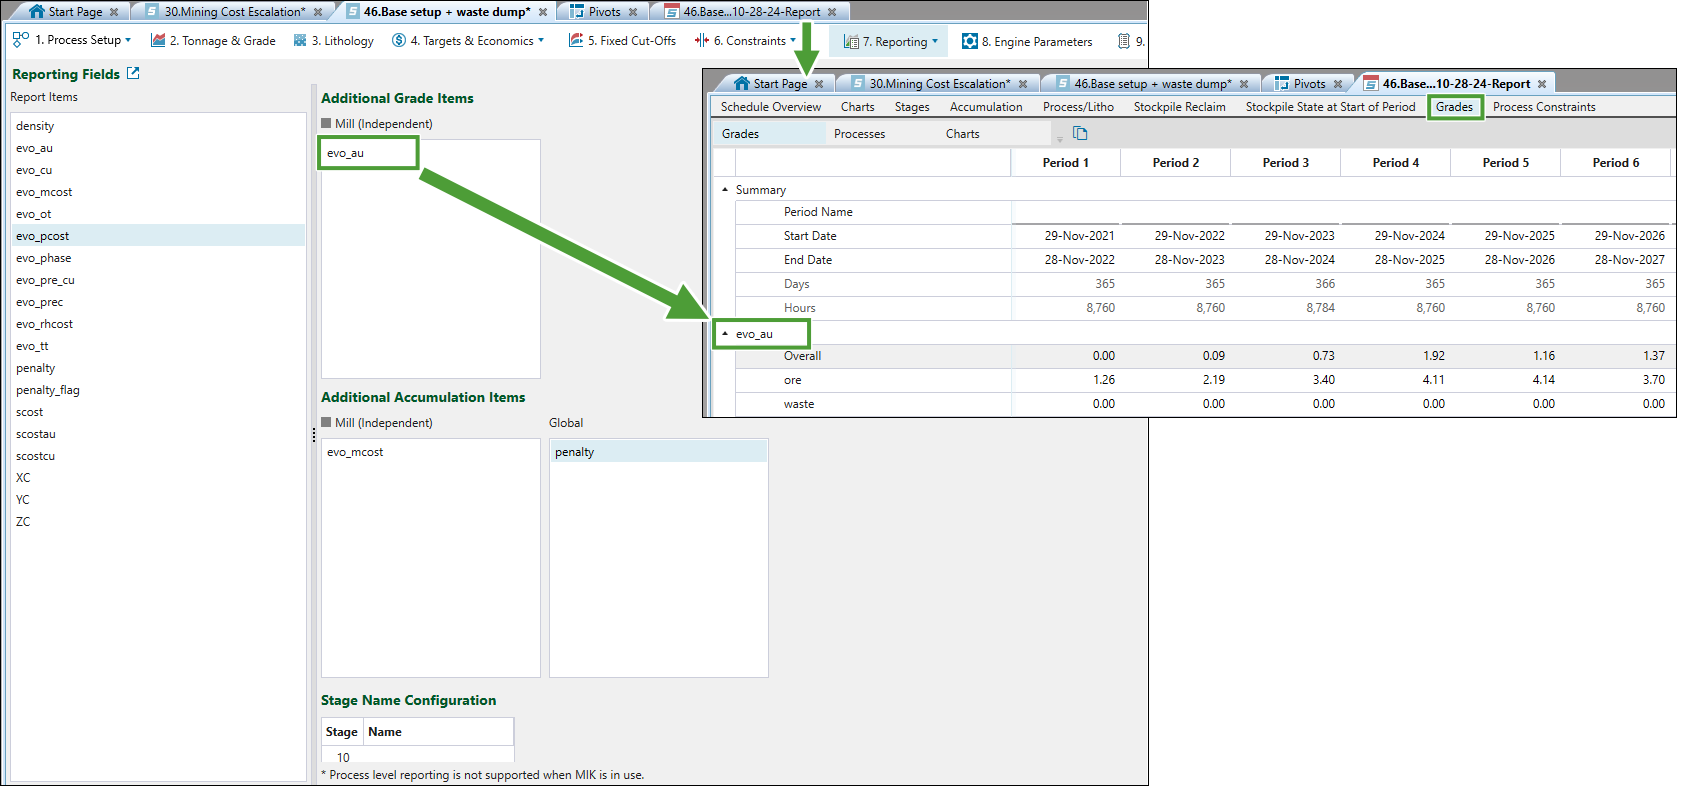Expand the 7. Reporting dropdown
Screen dimensions: 1683x786
click(x=935, y=41)
